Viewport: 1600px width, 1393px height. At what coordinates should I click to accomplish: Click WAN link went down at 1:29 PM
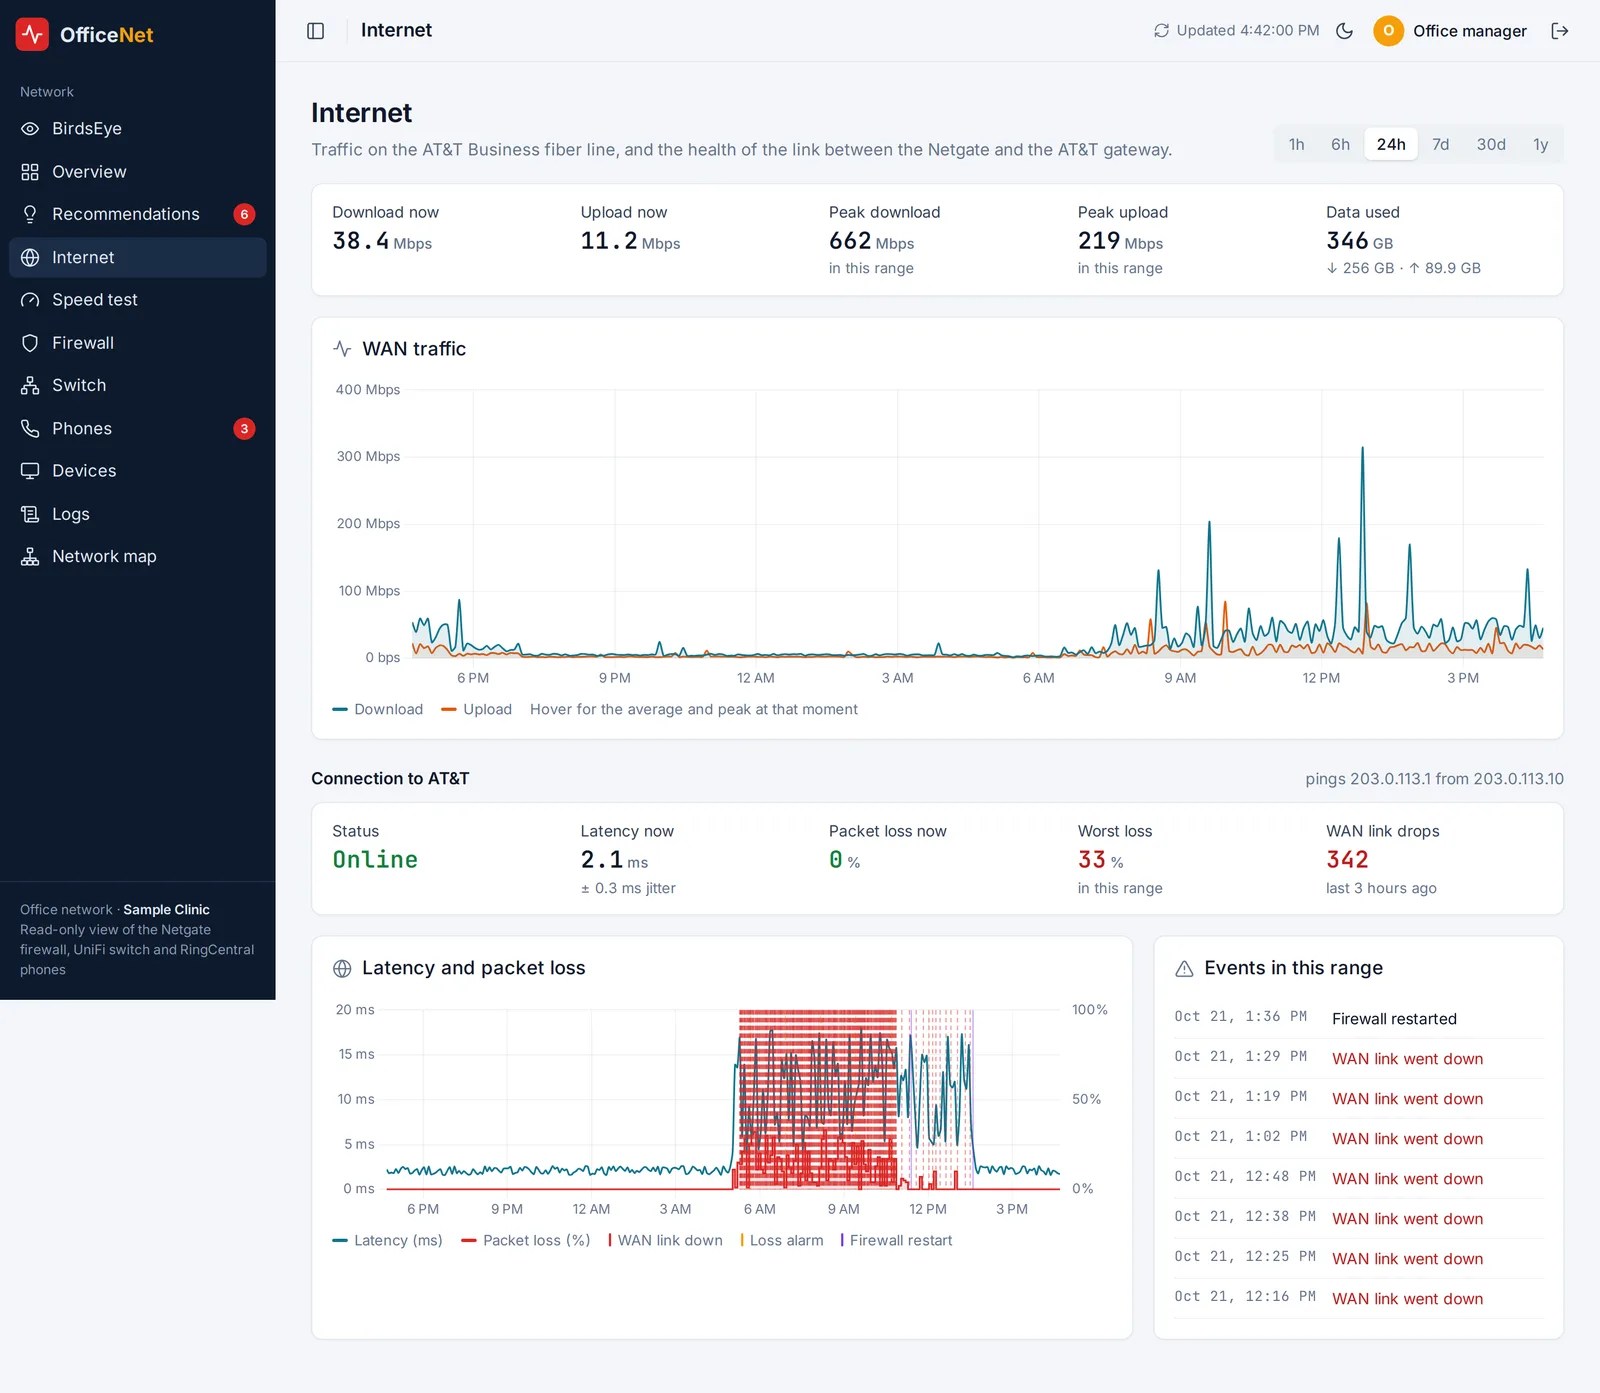[1359, 1058]
